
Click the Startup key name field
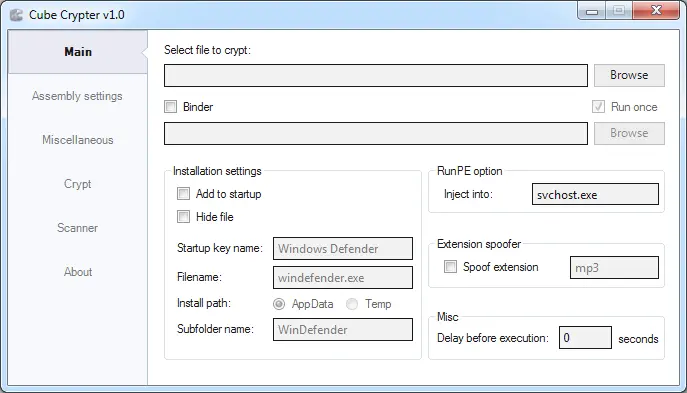[x=343, y=248]
